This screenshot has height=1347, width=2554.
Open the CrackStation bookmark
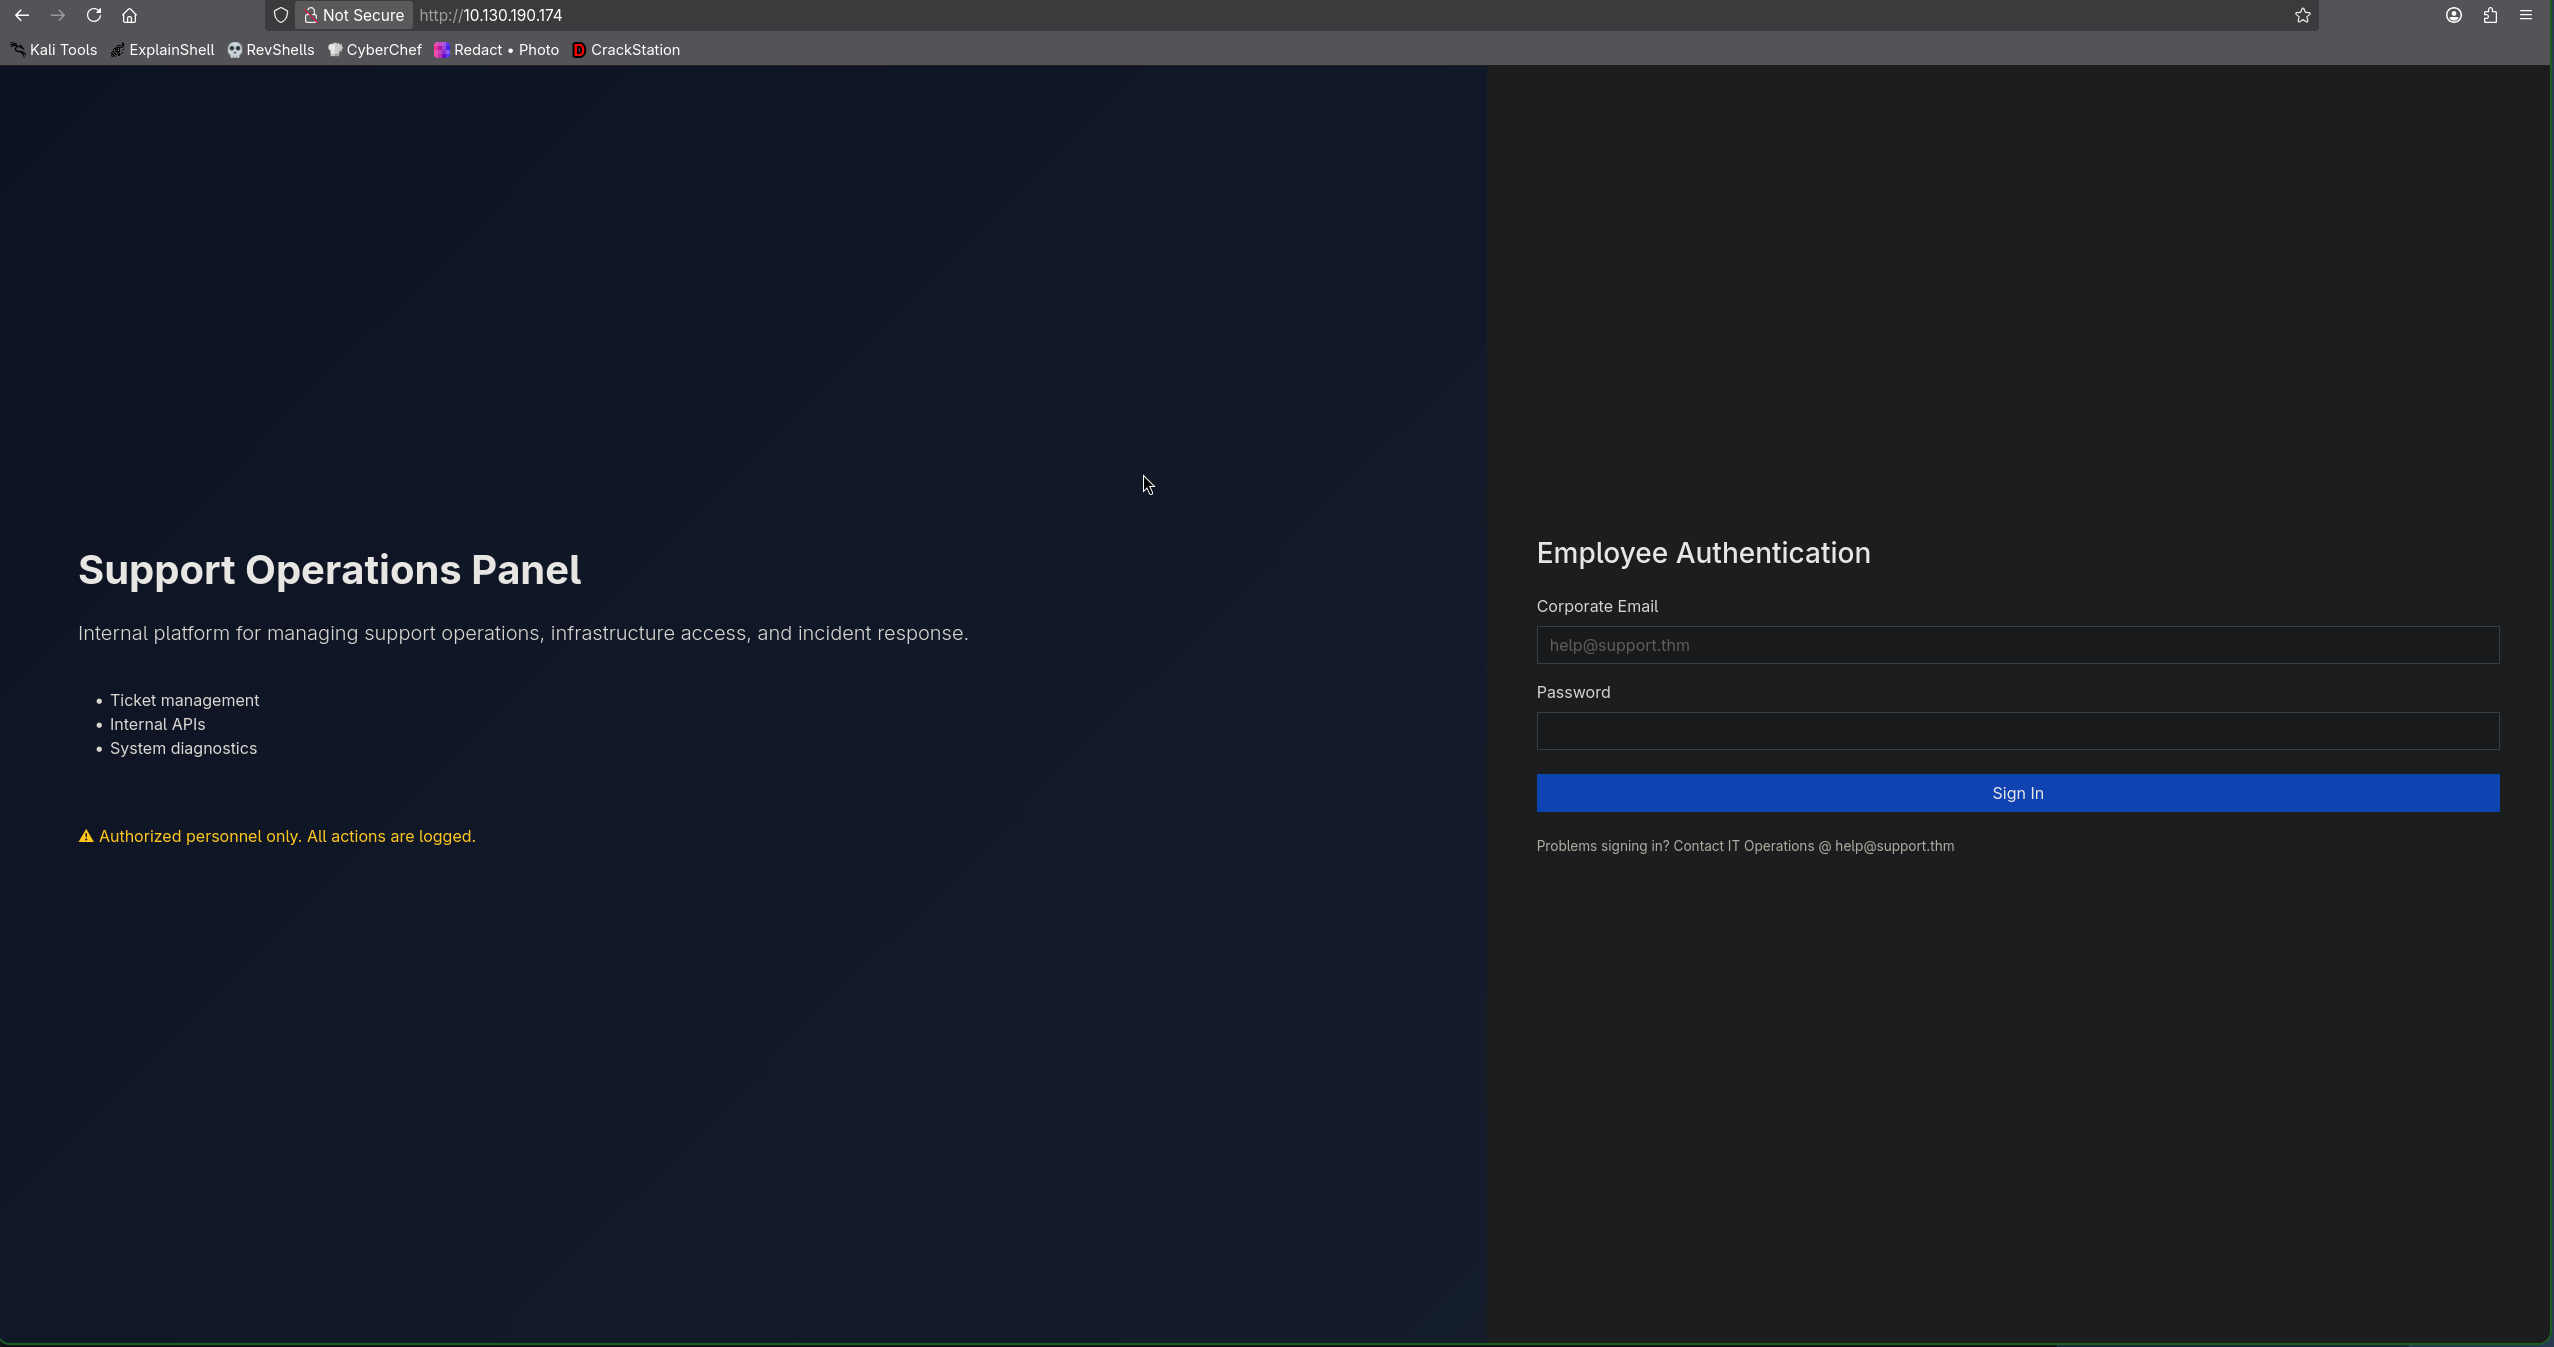click(x=626, y=50)
